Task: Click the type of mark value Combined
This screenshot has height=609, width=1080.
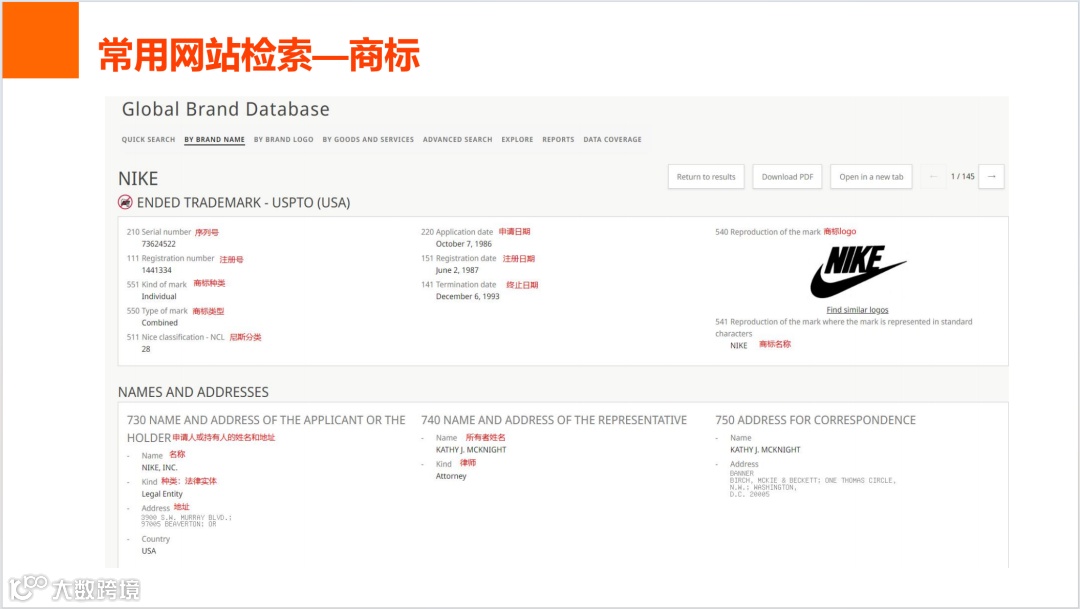Action: pyautogui.click(x=160, y=322)
